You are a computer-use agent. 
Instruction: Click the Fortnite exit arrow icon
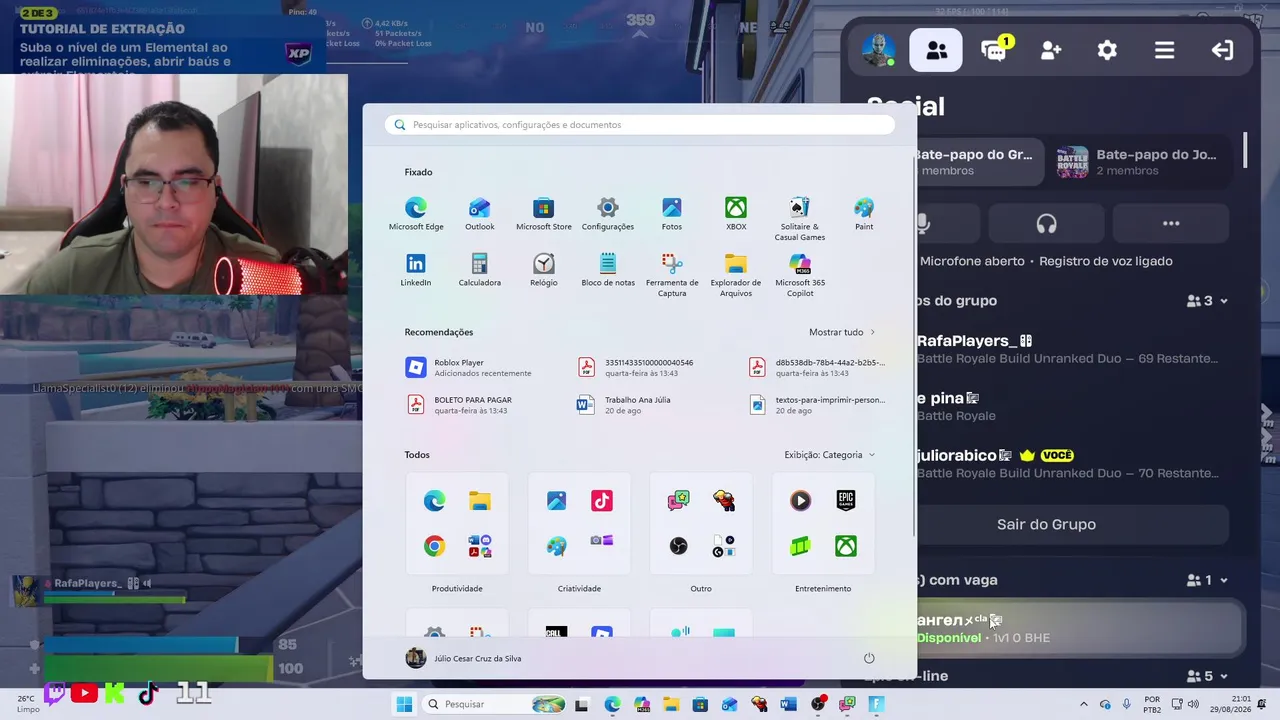pyautogui.click(x=1222, y=50)
